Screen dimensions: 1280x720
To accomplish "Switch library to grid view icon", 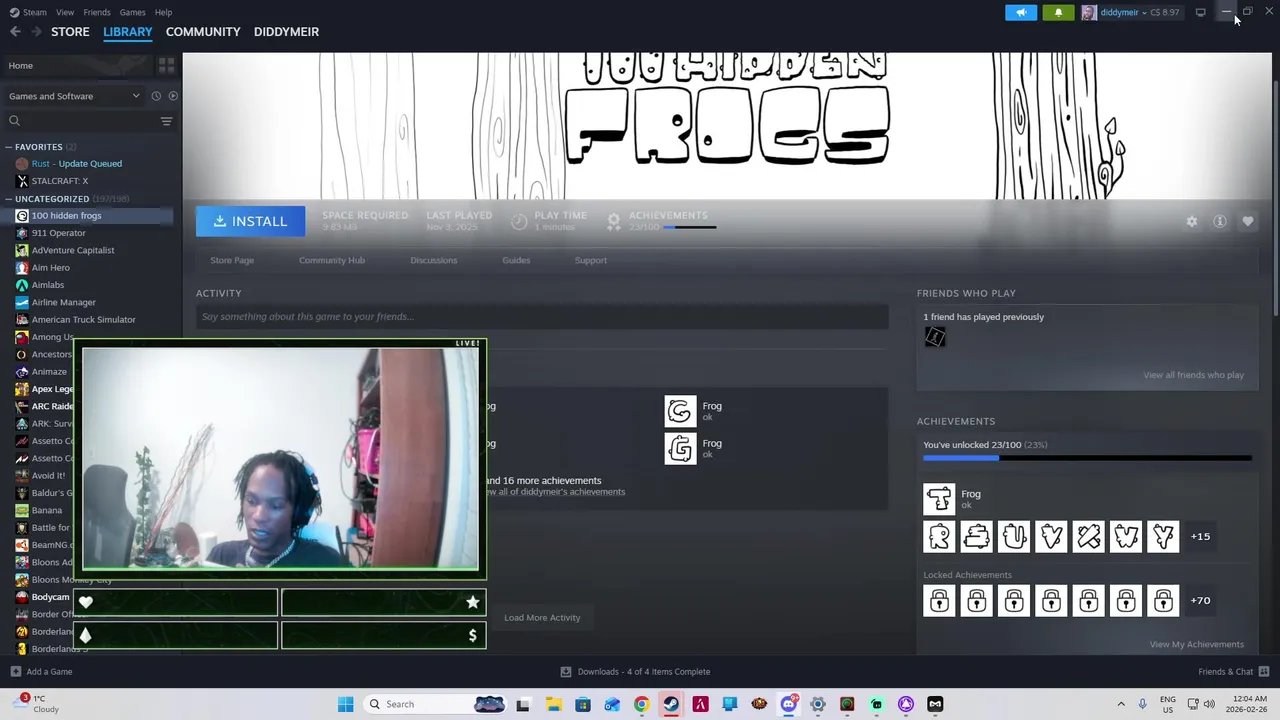I will click(x=166, y=65).
